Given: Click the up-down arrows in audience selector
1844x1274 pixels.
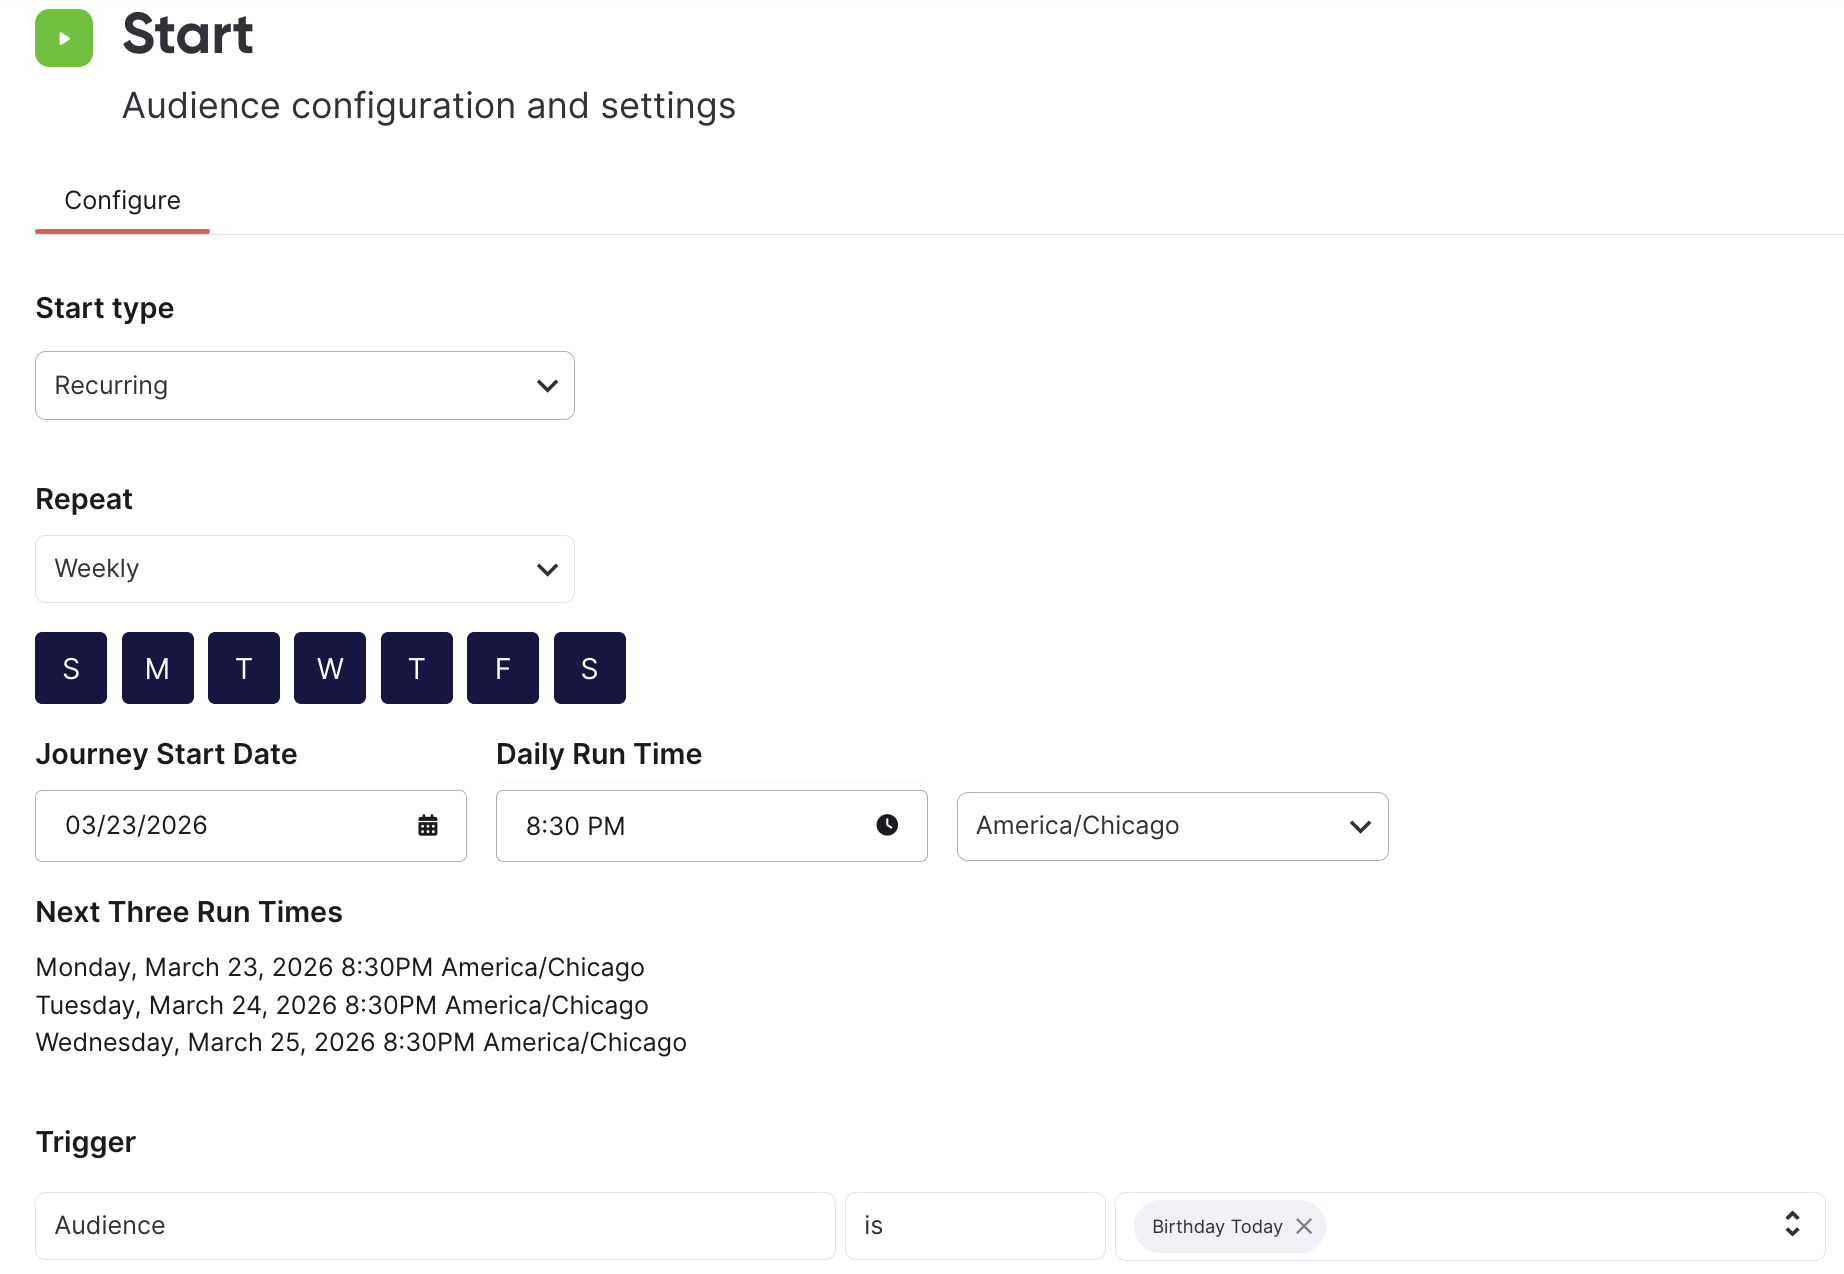Looking at the screenshot, I should pos(1792,1224).
